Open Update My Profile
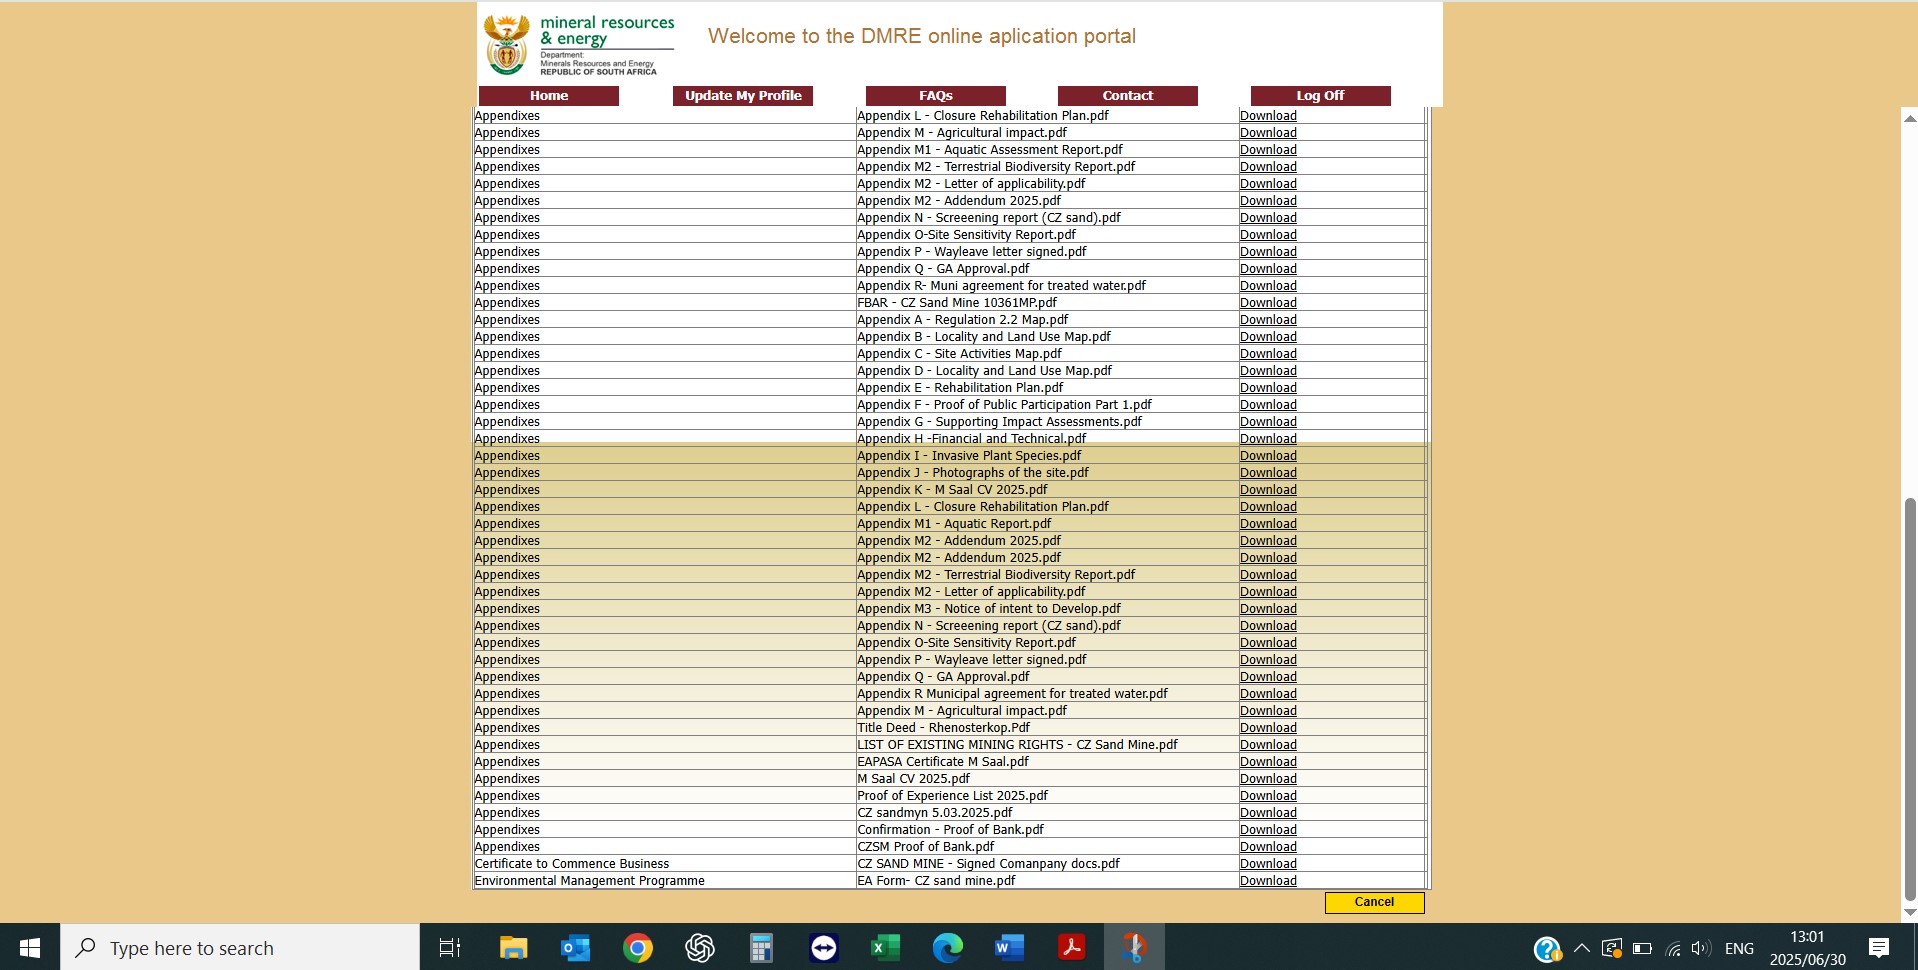 743,95
